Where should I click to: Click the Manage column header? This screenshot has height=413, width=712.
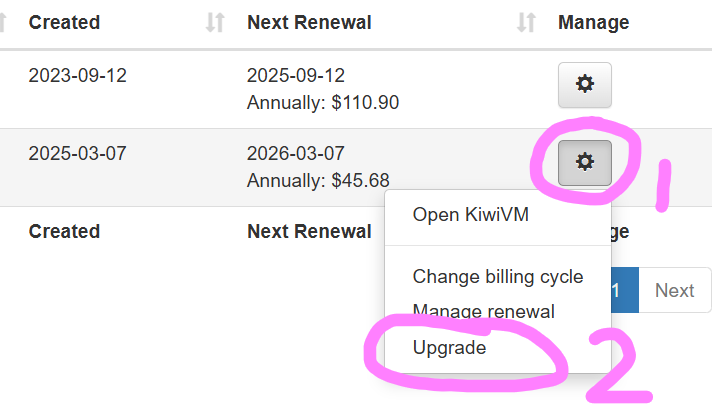coord(593,23)
